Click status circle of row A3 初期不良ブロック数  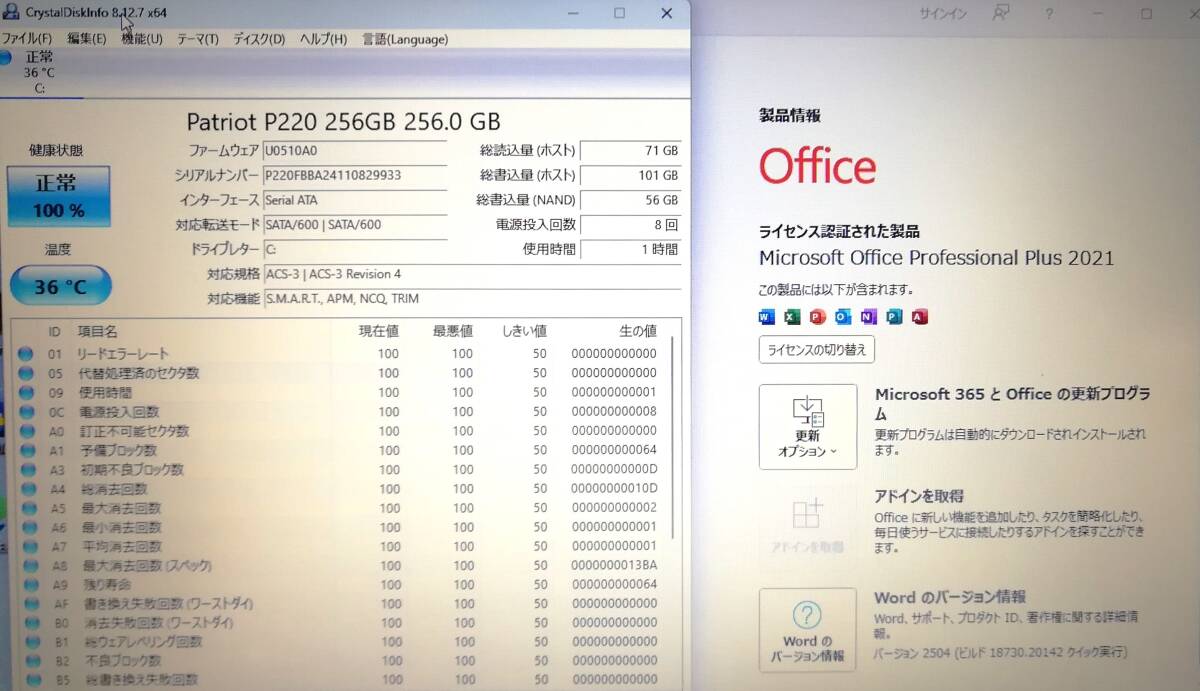click(x=27, y=469)
